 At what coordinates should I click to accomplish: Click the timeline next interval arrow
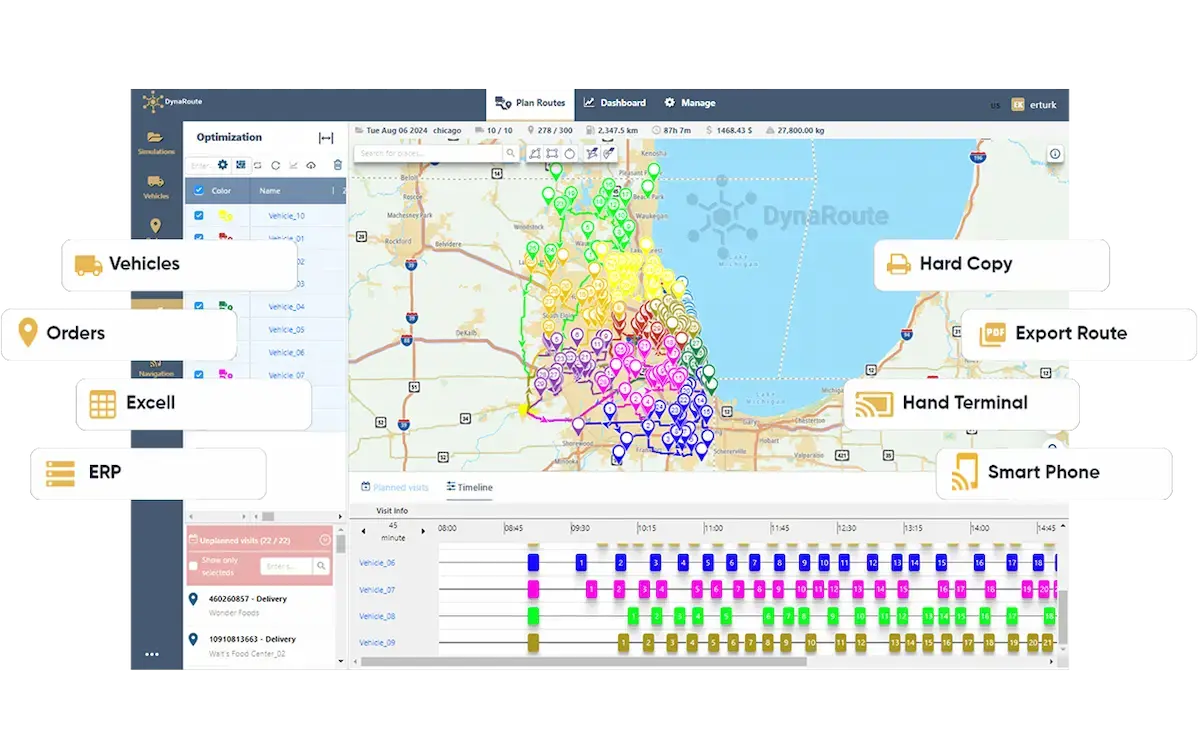tap(423, 531)
